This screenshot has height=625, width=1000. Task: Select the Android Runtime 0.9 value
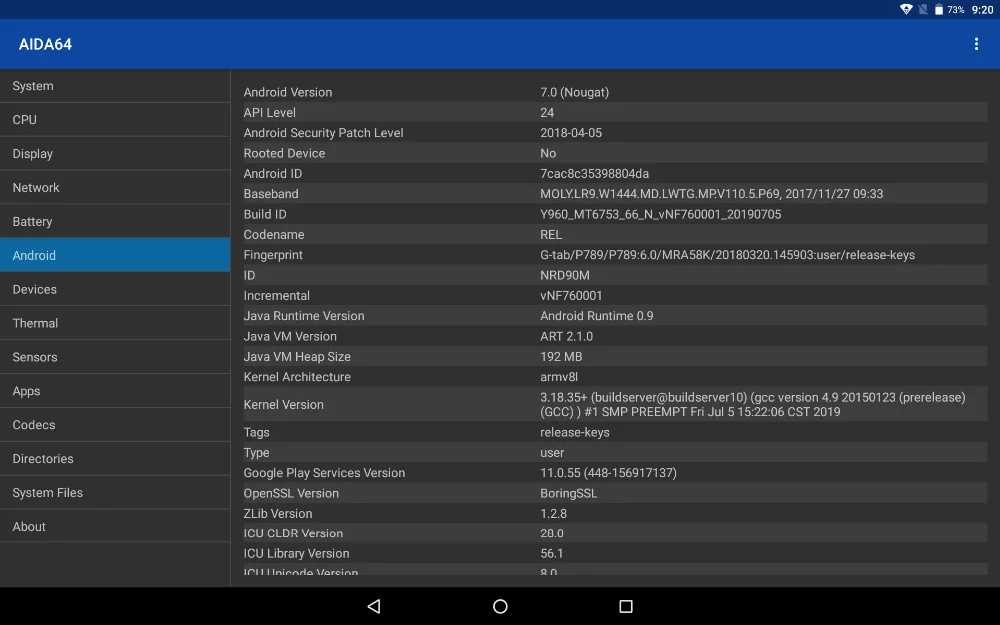tap(596, 316)
